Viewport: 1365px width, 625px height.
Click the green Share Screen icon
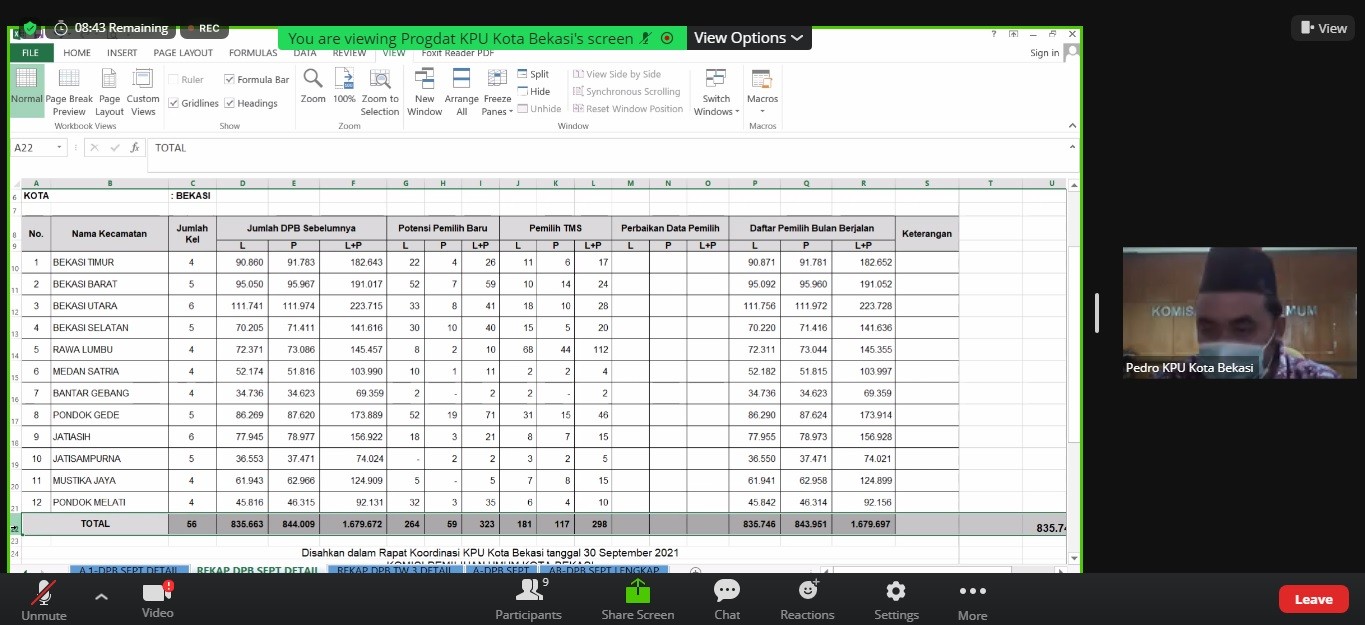pyautogui.click(x=637, y=592)
